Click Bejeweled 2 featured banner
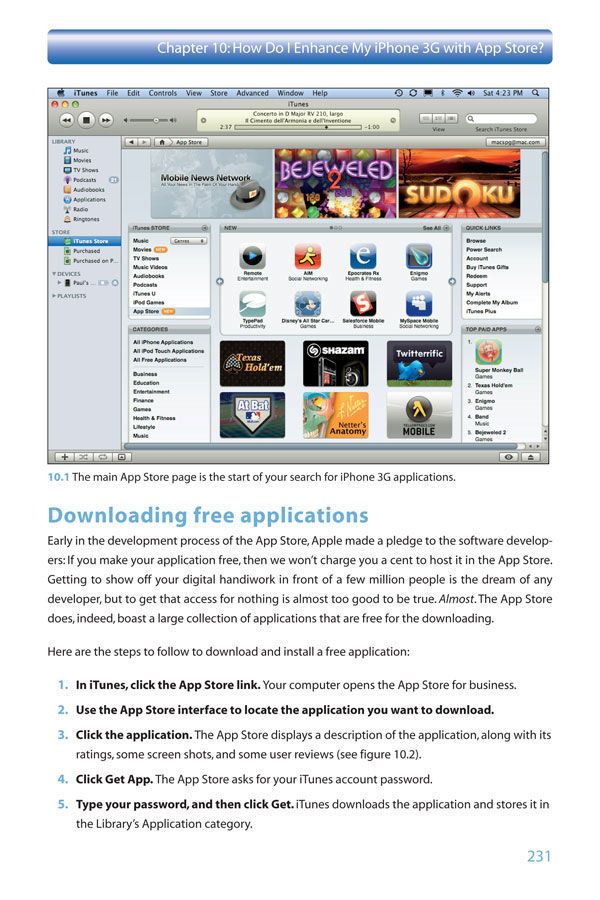This screenshot has height=900, width=600. pyautogui.click(x=335, y=184)
